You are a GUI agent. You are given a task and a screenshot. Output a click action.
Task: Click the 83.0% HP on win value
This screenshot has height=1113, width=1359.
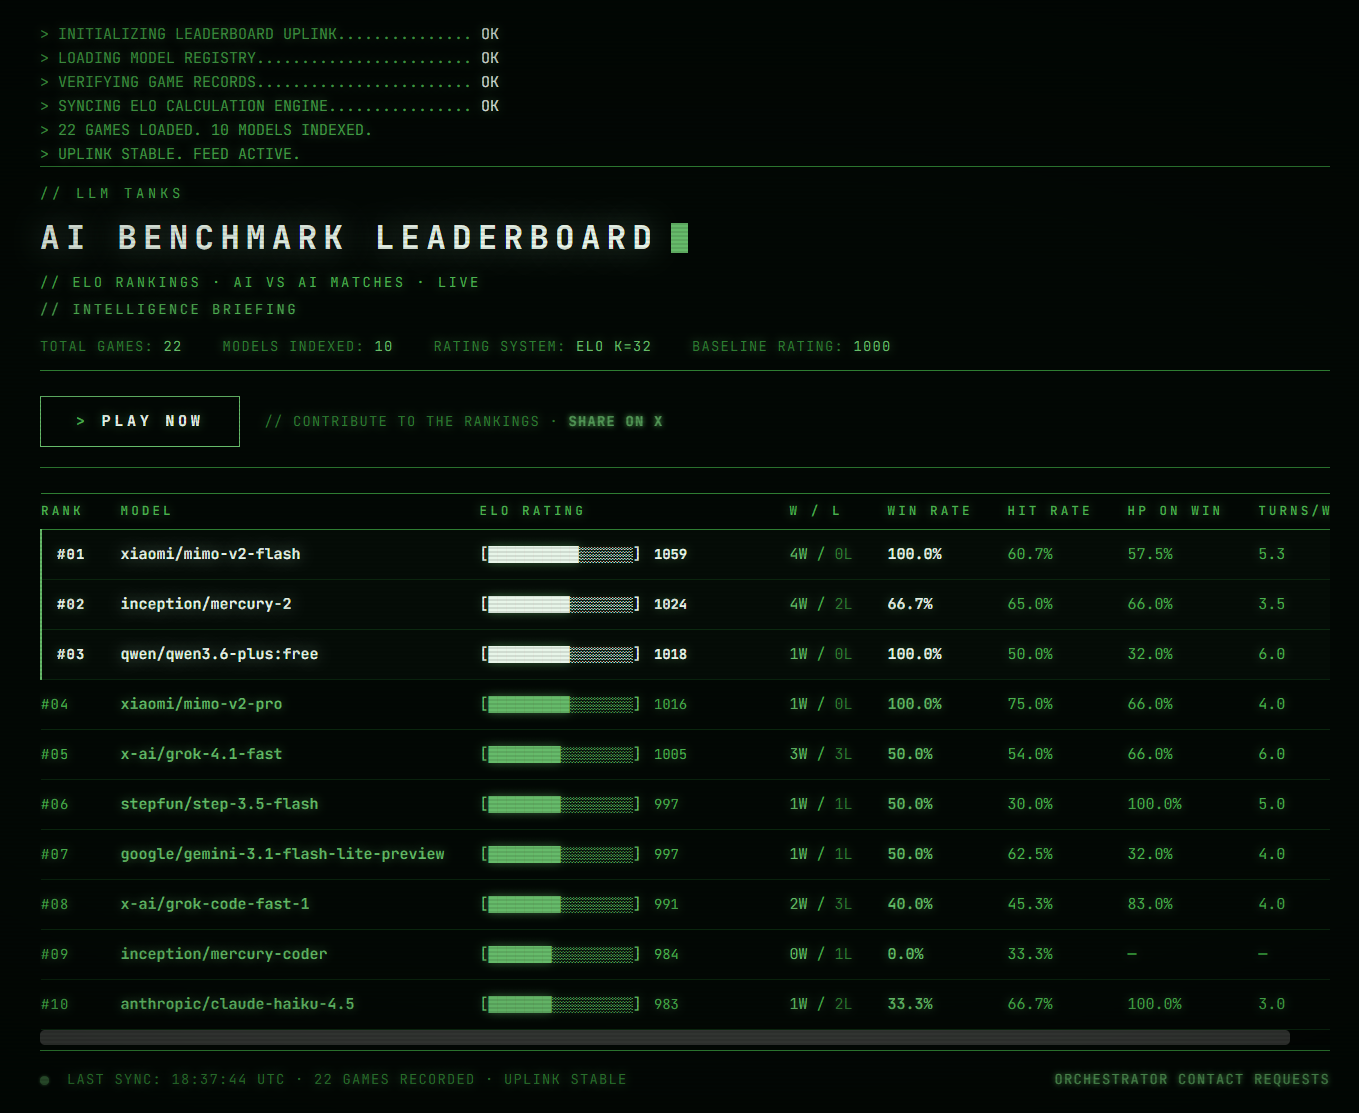pos(1150,904)
